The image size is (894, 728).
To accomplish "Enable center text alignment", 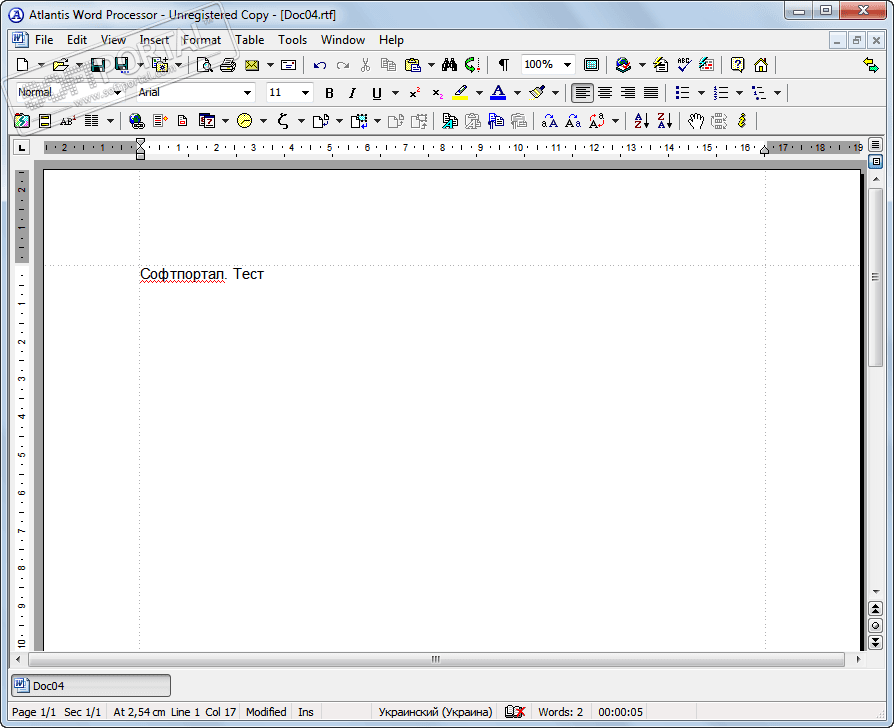I will (x=605, y=93).
